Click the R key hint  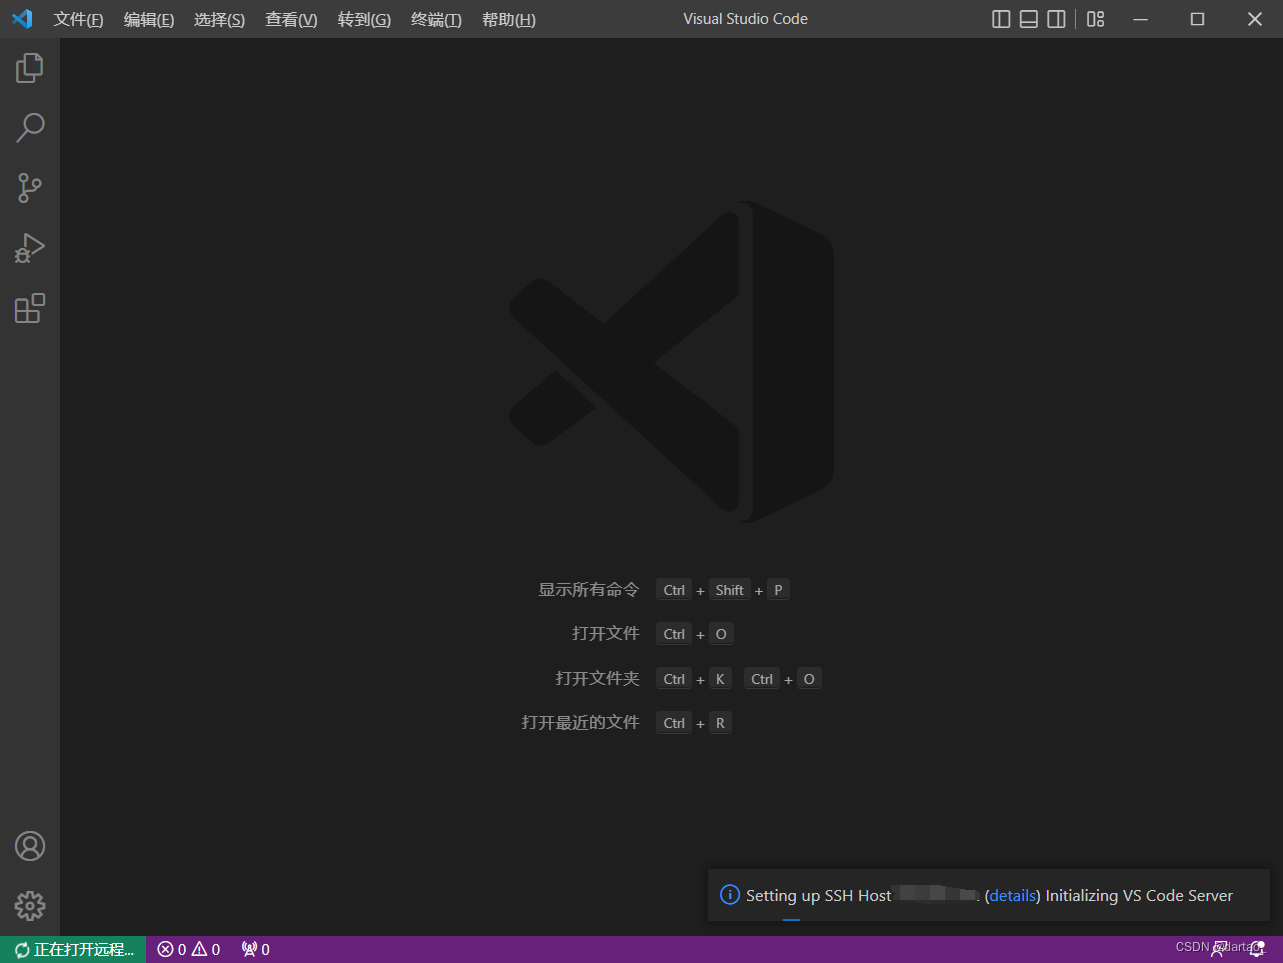(720, 723)
